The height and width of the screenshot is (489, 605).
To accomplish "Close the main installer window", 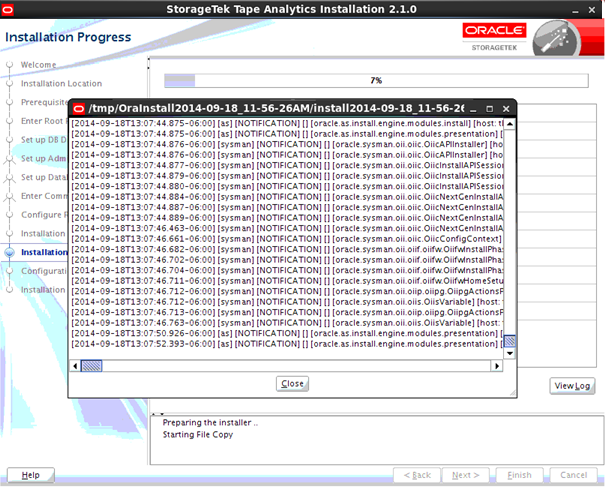I will [592, 10].
